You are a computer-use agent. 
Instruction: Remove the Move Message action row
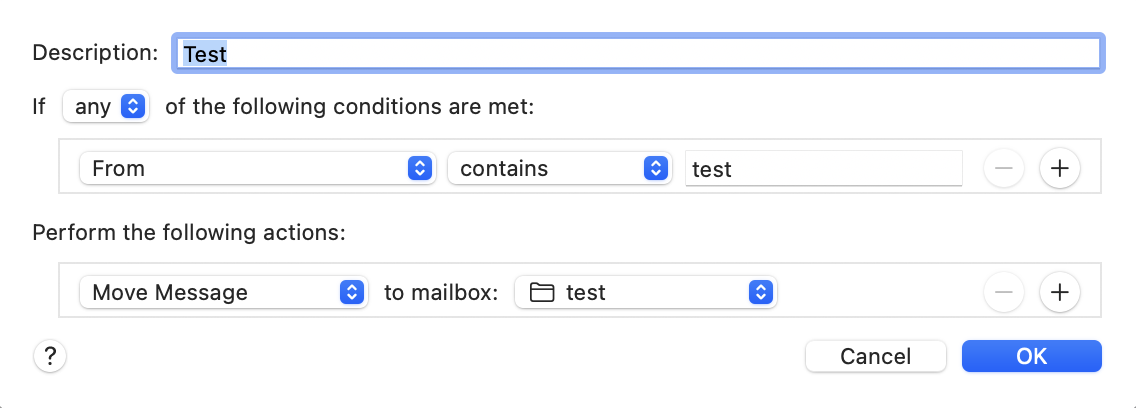[x=1004, y=292]
